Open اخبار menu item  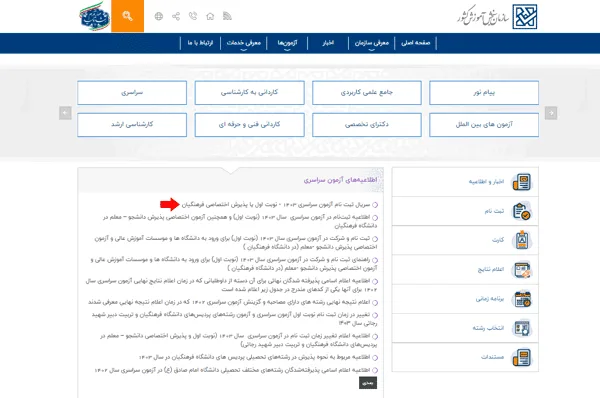[328, 43]
